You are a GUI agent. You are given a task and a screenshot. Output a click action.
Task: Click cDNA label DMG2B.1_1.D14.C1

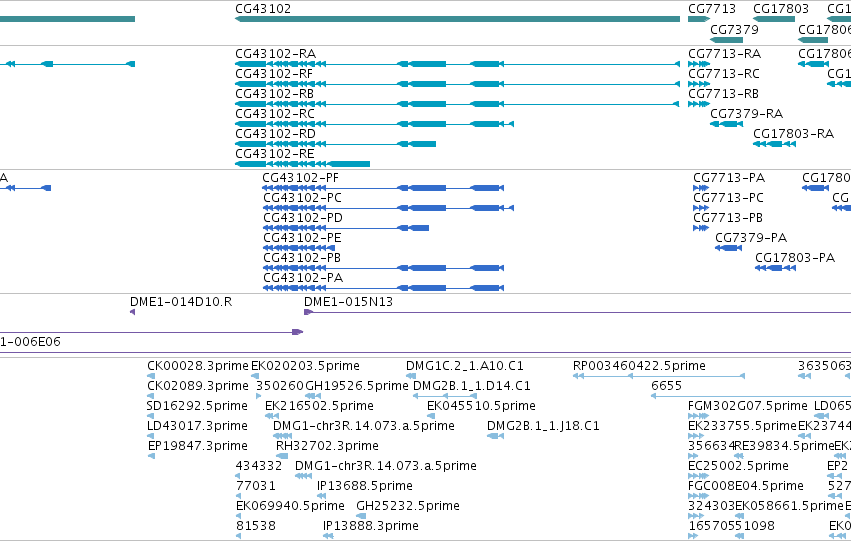click(472, 386)
